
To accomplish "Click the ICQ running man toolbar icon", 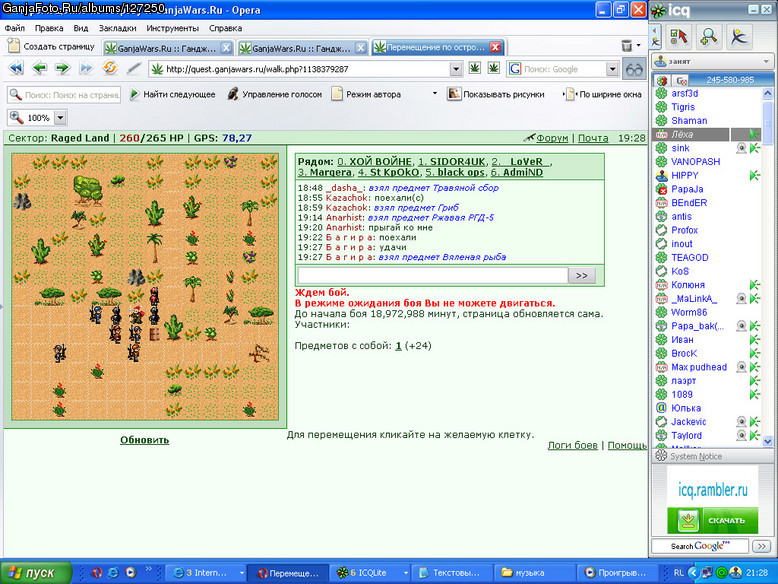I will [739, 36].
